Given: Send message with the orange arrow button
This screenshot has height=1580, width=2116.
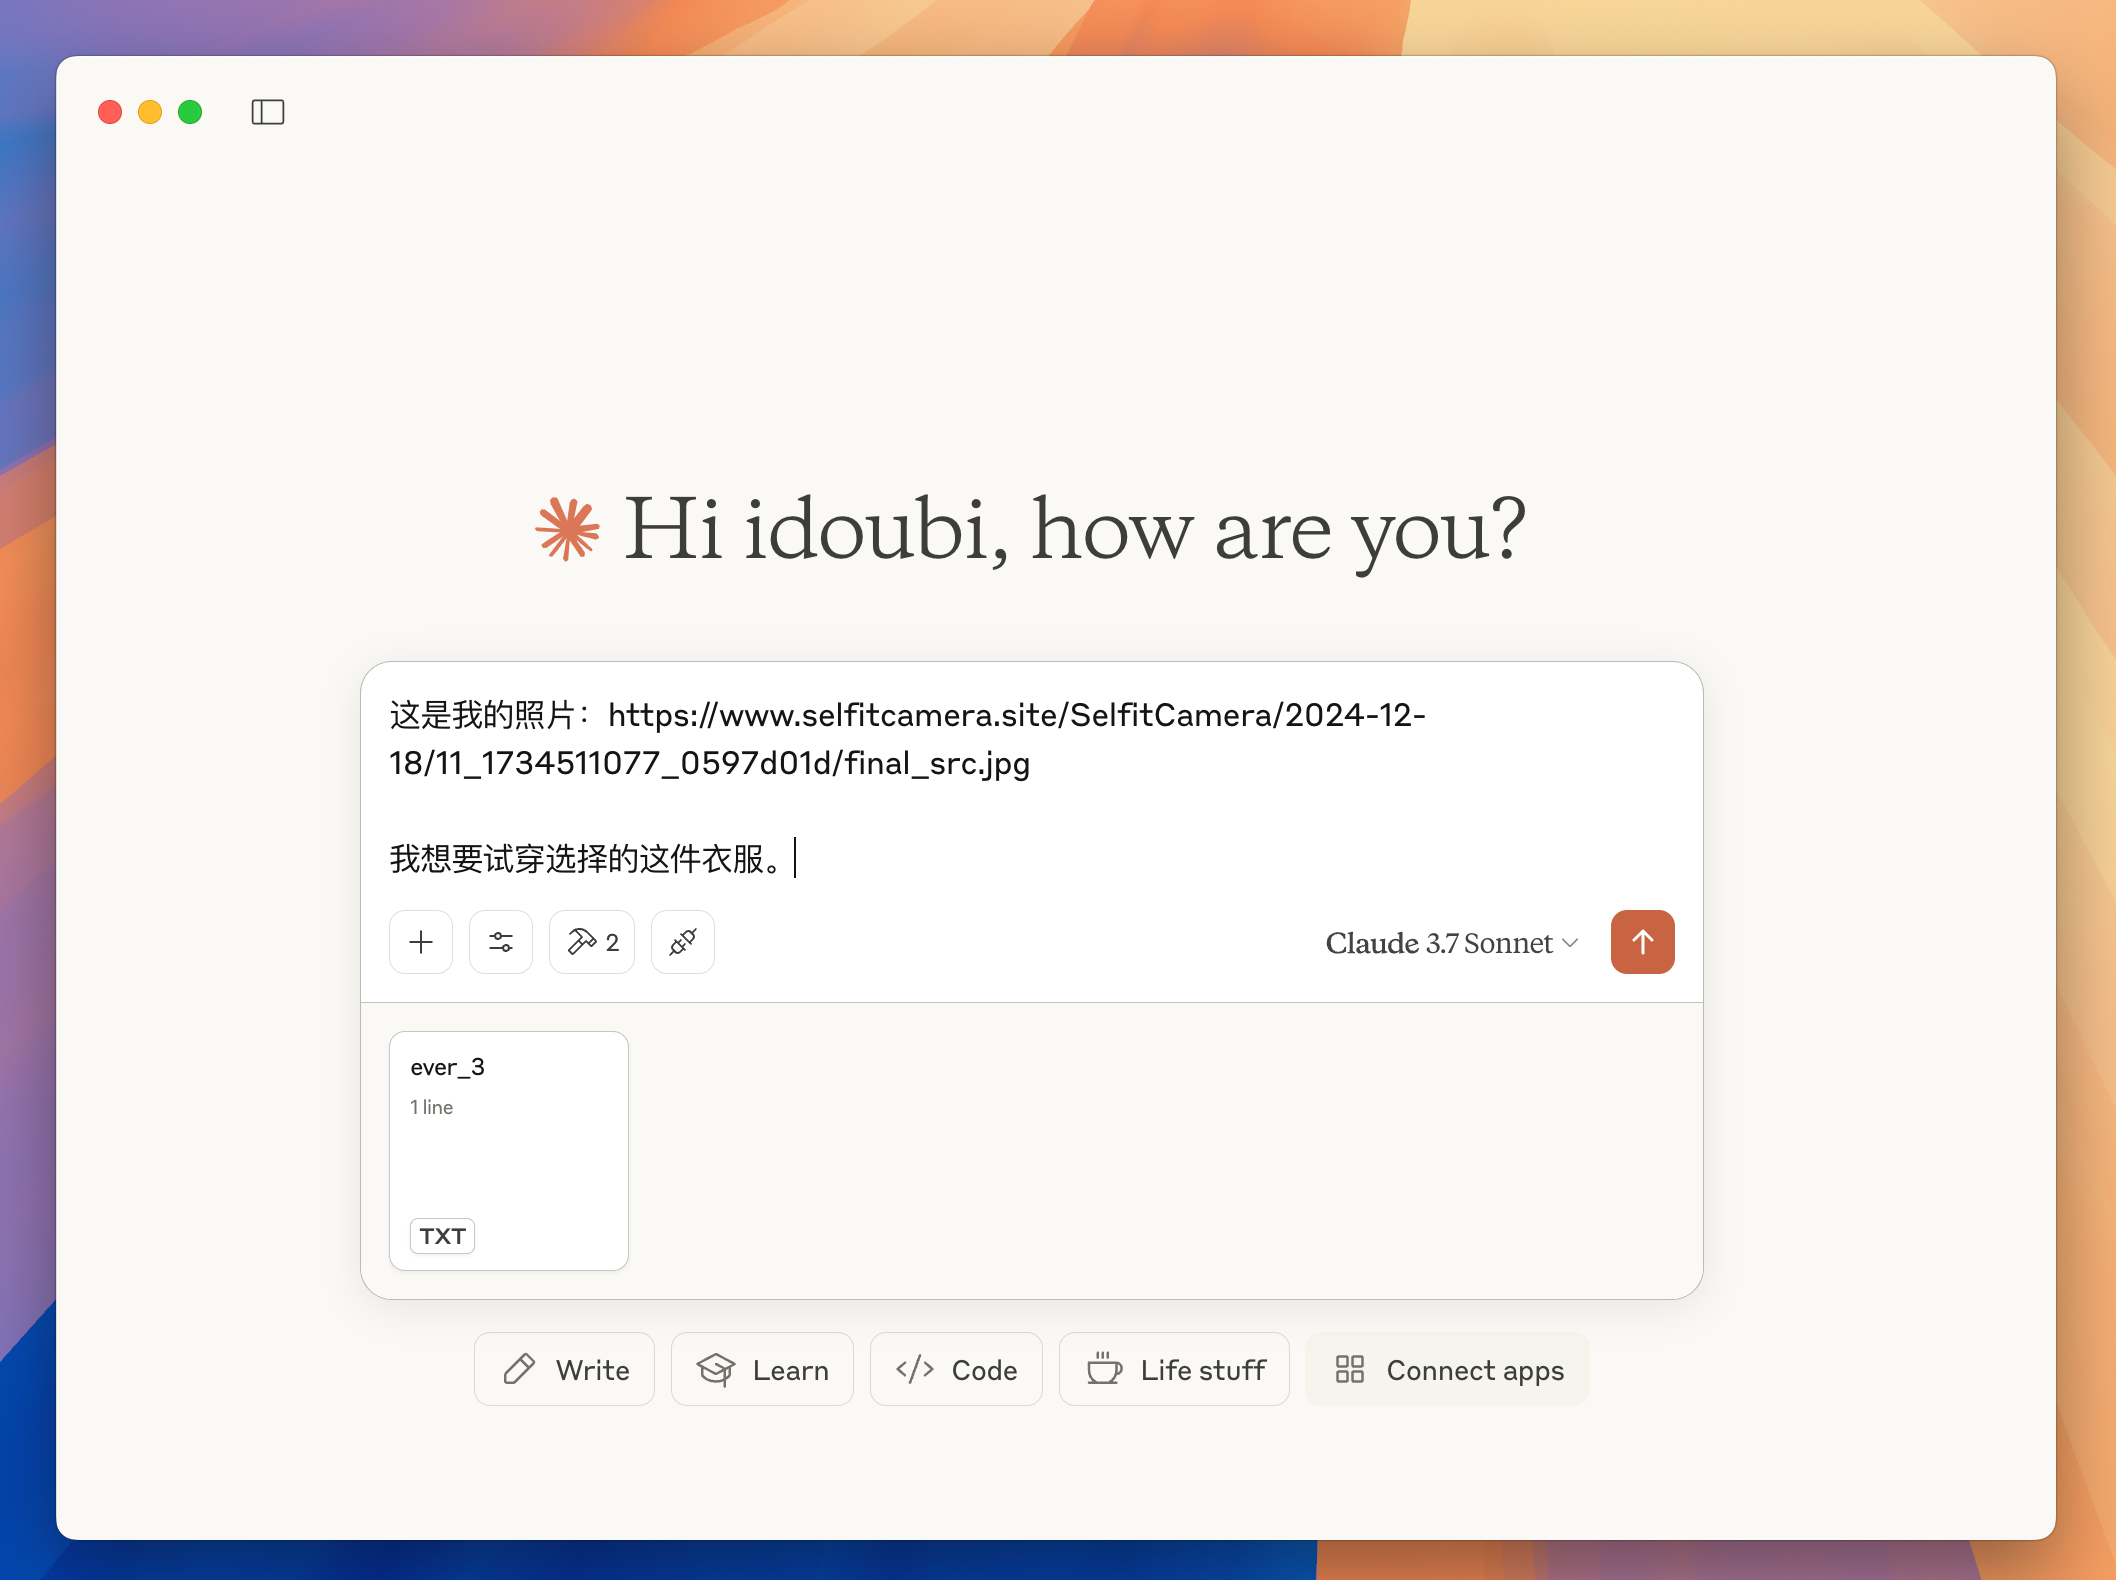Looking at the screenshot, I should click(x=1642, y=942).
